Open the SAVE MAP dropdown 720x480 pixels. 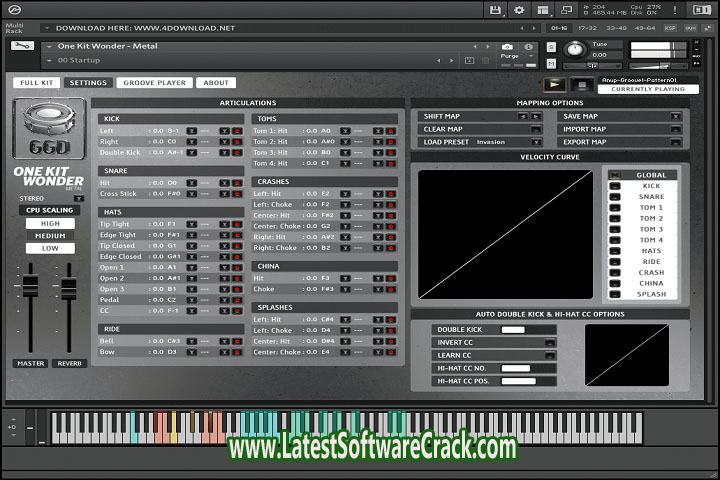click(675, 116)
